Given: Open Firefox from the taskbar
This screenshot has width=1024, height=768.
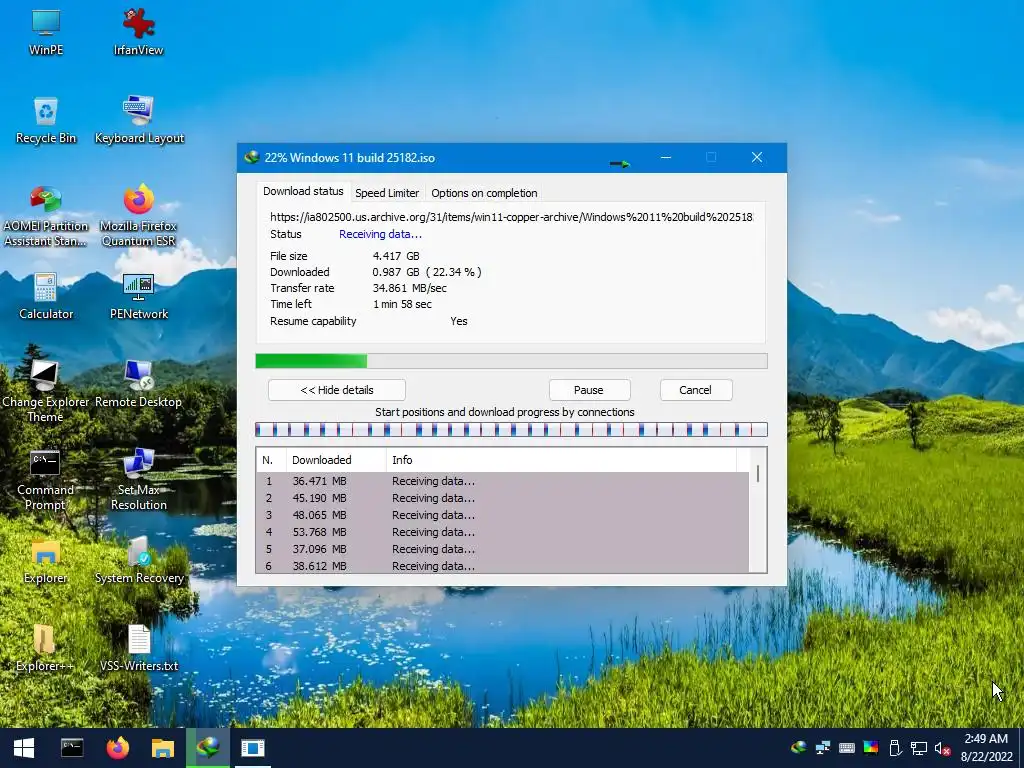Looking at the screenshot, I should click(x=118, y=748).
